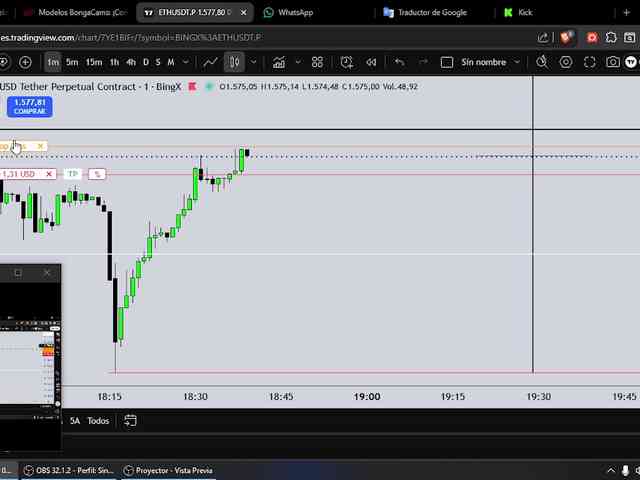Select the Todos date range
The height and width of the screenshot is (480, 640).
click(98, 421)
